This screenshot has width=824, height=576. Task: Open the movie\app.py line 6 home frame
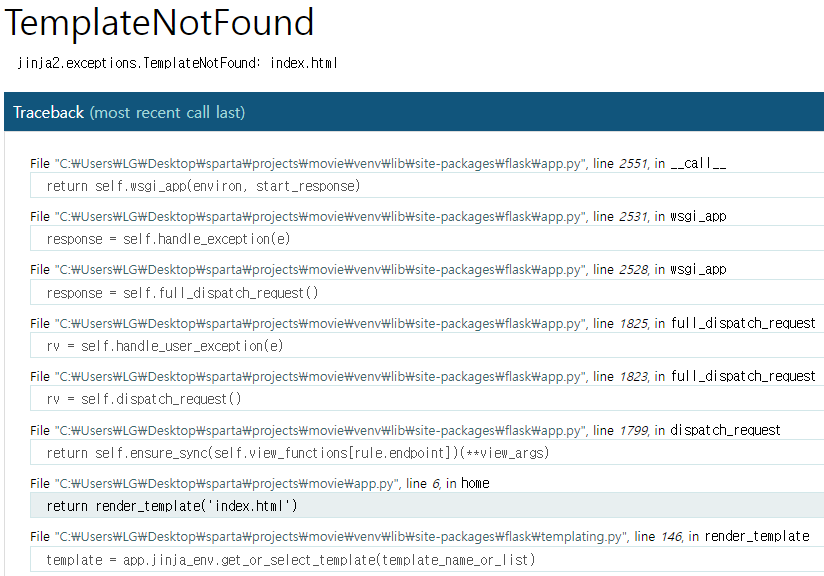tap(227, 484)
